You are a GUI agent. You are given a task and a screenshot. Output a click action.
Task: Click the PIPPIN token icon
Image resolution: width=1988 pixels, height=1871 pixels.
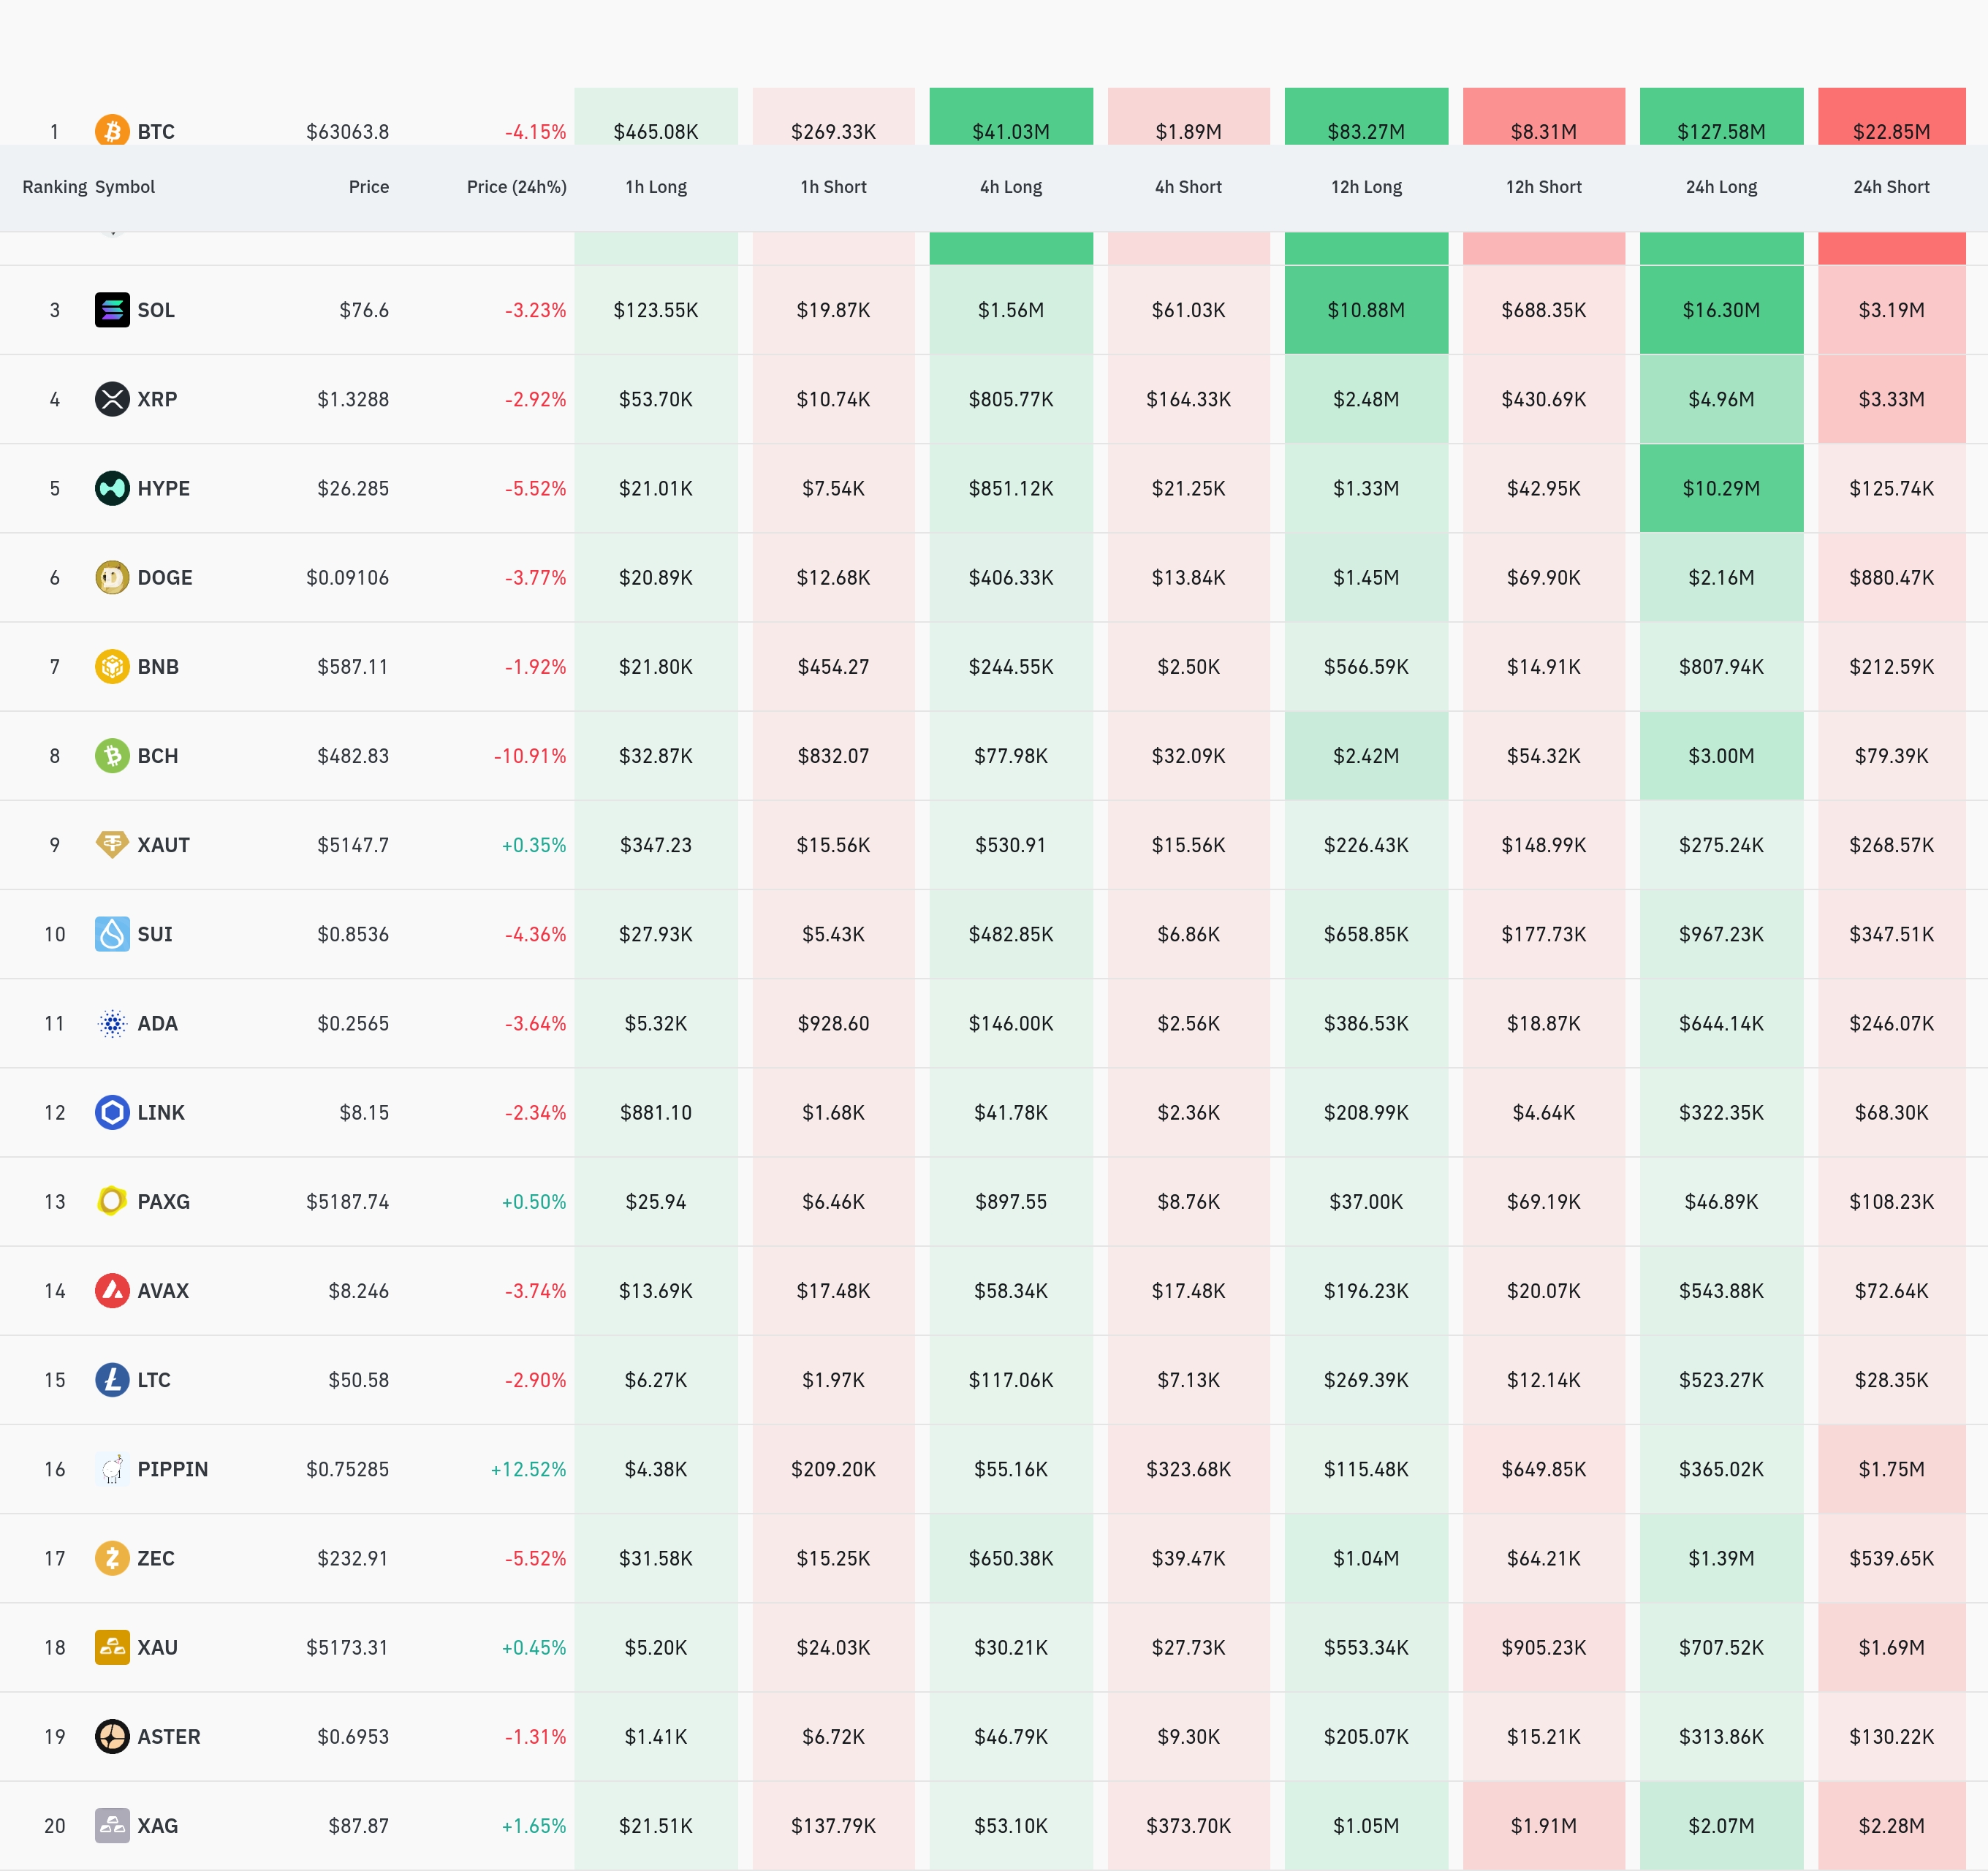pyautogui.click(x=112, y=1469)
